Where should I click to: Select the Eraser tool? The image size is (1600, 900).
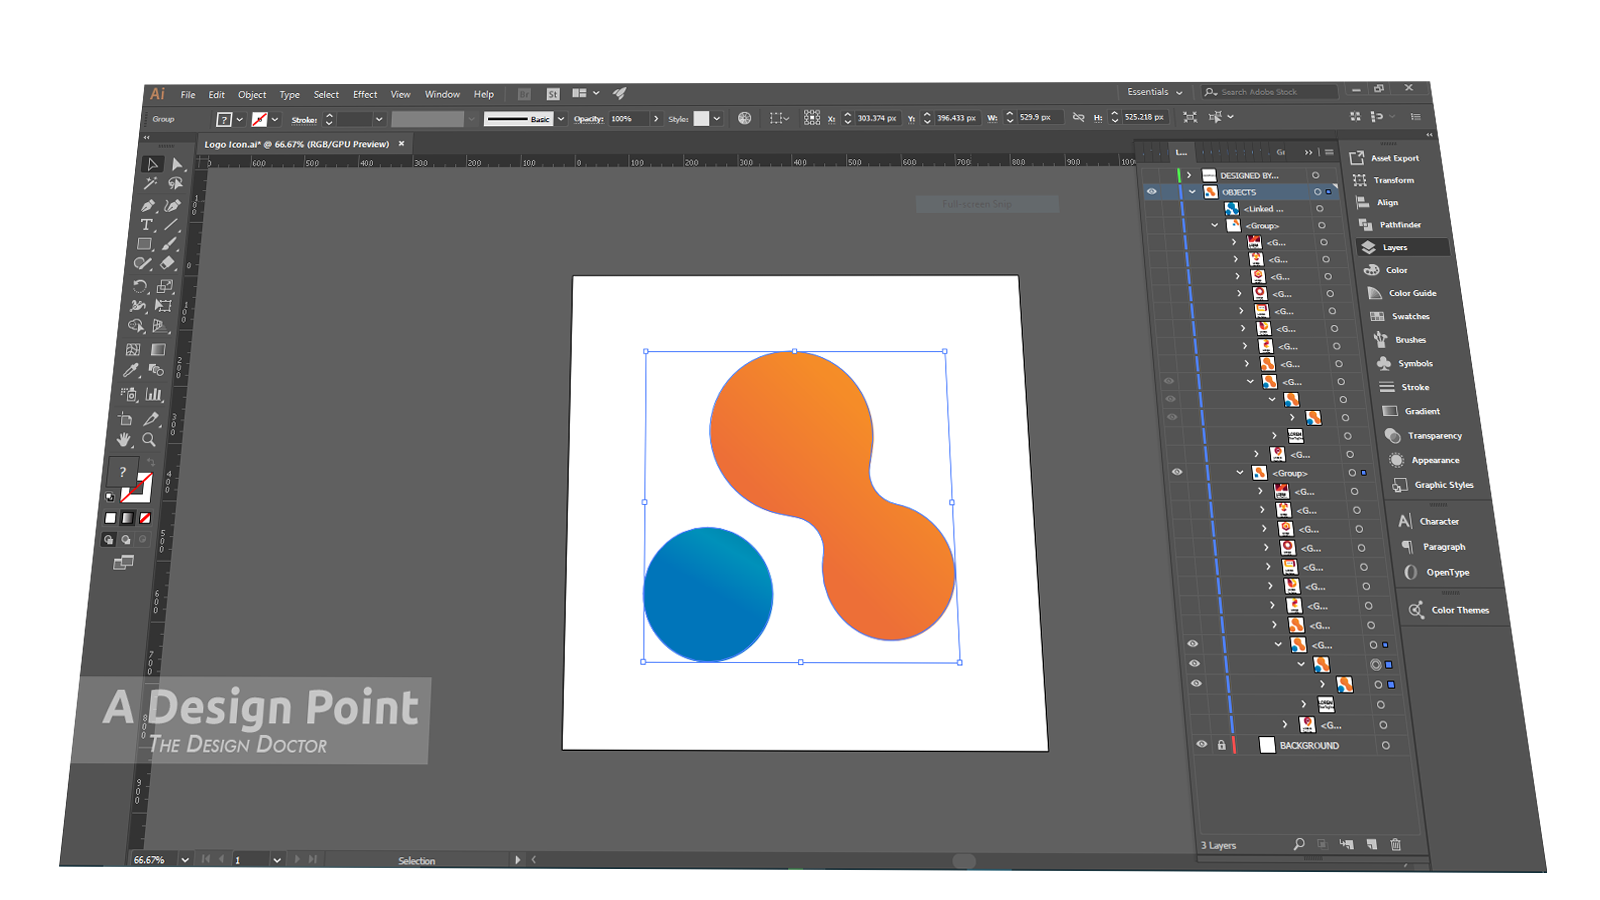pyautogui.click(x=168, y=264)
